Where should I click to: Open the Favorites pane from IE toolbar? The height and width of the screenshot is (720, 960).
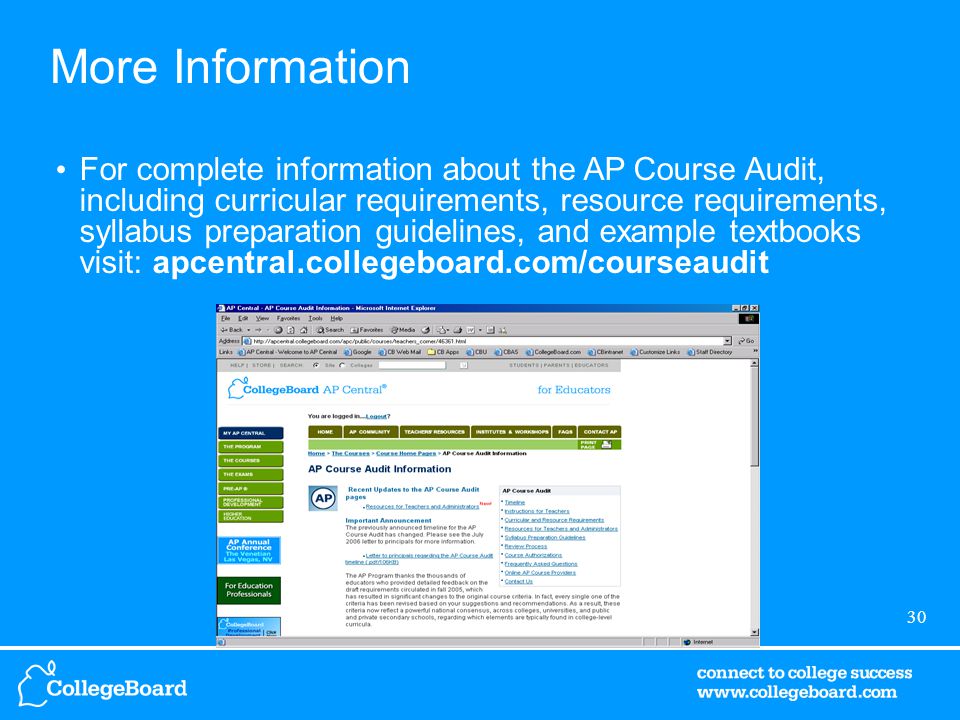tap(367, 330)
